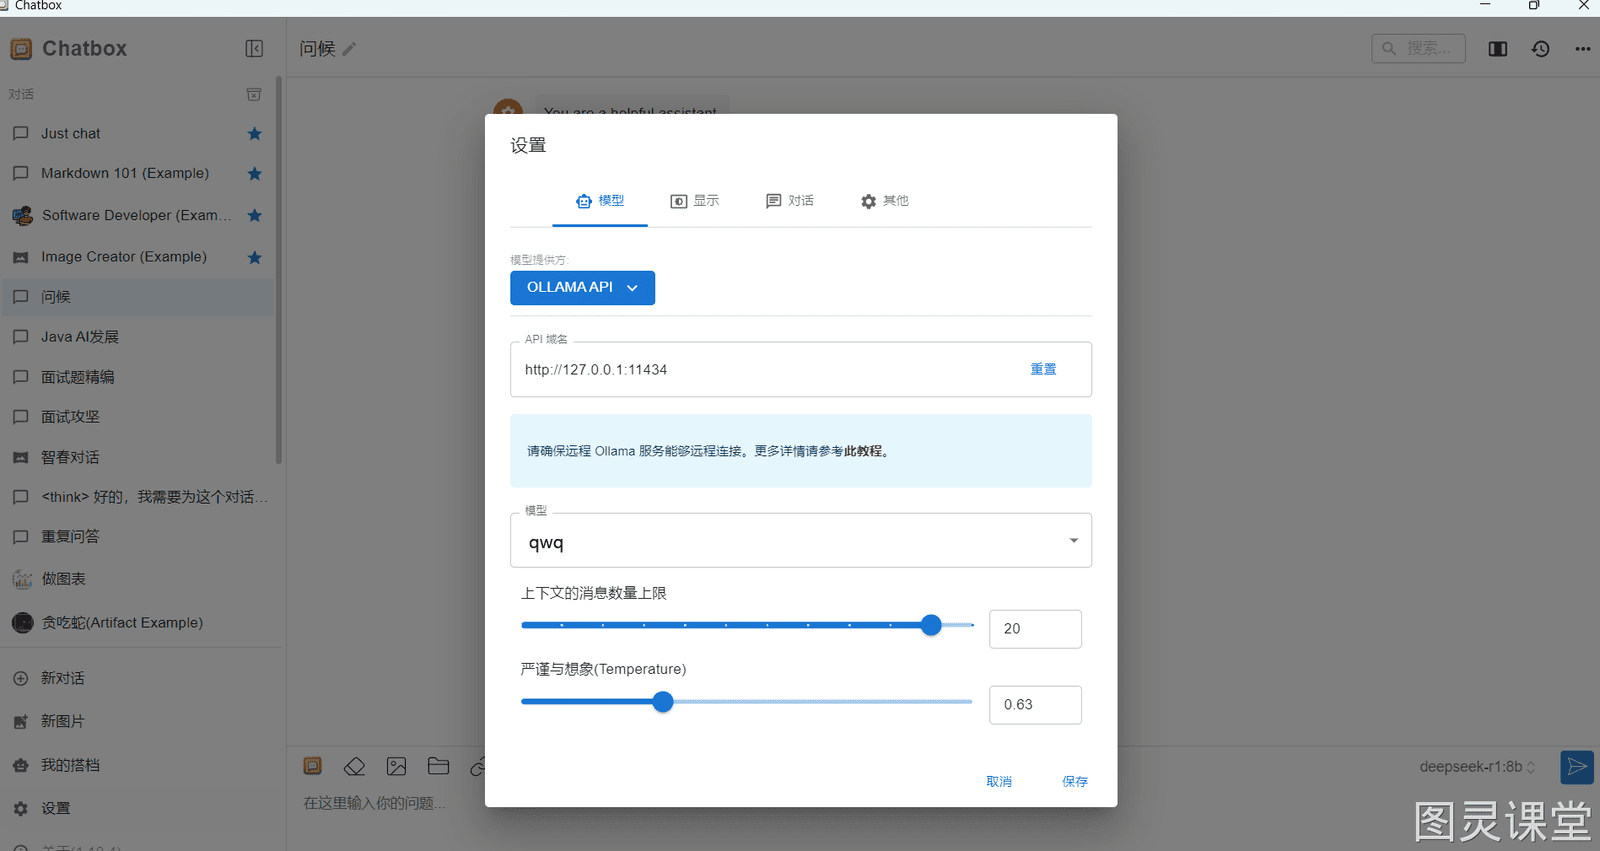Select the 问候 conversation in sidebar
This screenshot has height=851, width=1600.
click(137, 298)
